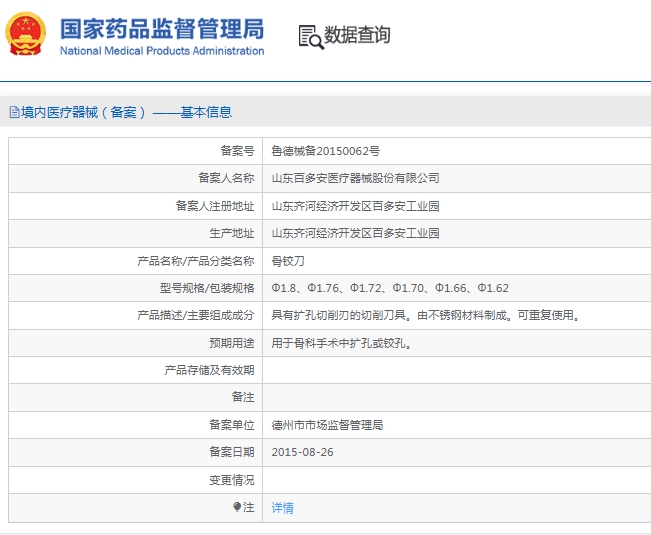
Task: Select the 备案人注册地址 label
Action: click(x=215, y=206)
